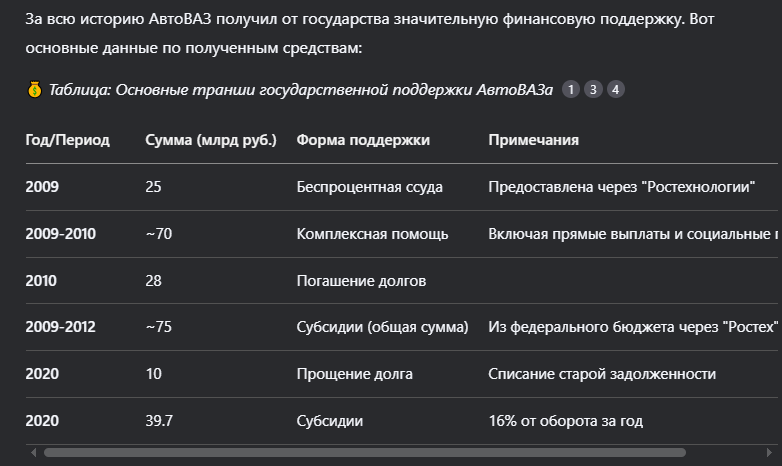This screenshot has height=466, width=782.
Task: Click the 39.7 amount cell
Action: point(159,421)
